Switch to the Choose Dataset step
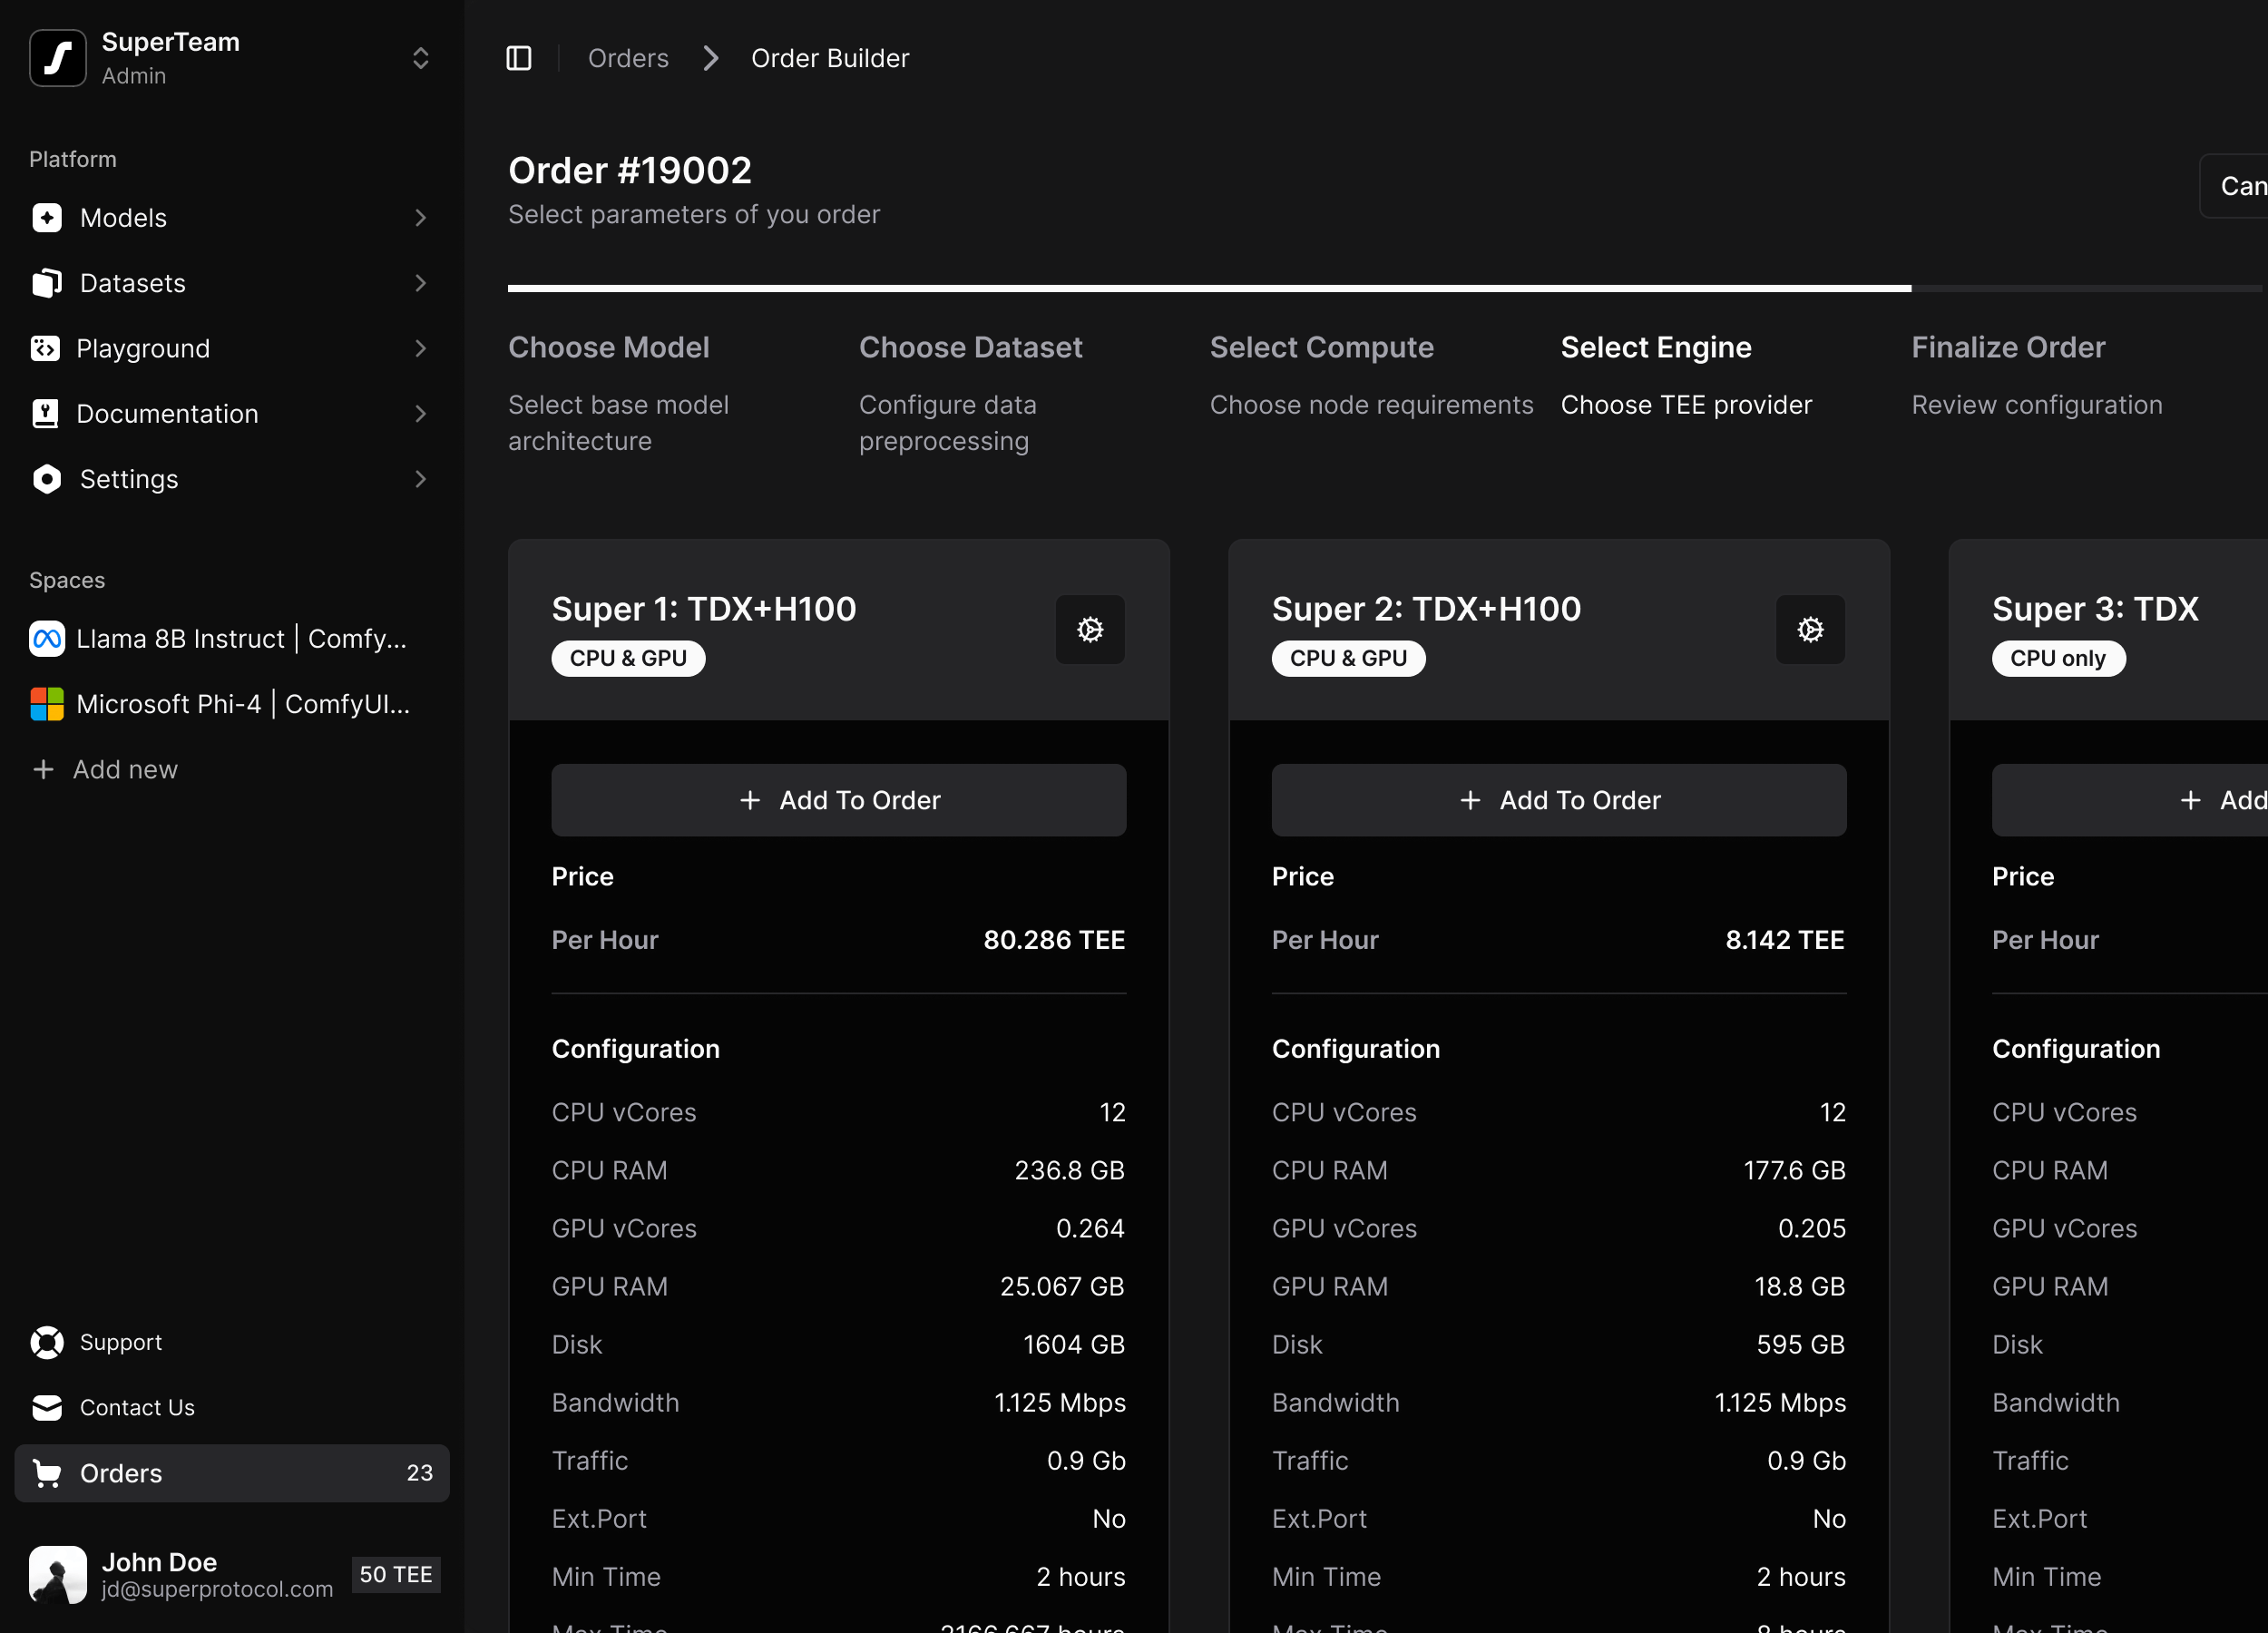This screenshot has width=2268, height=1633. coord(971,347)
